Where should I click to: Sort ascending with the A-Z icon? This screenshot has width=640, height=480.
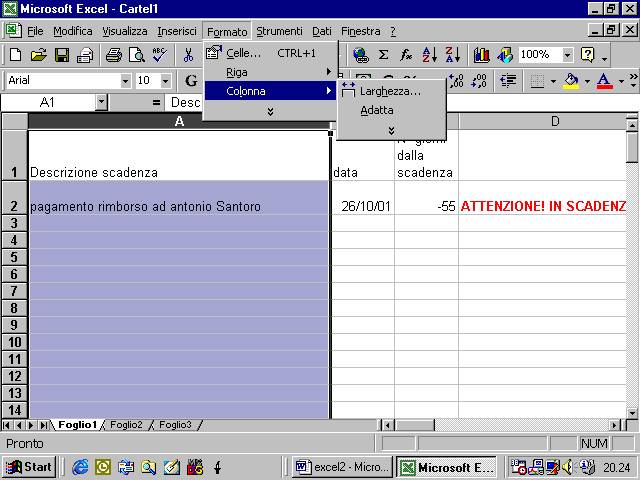429,54
